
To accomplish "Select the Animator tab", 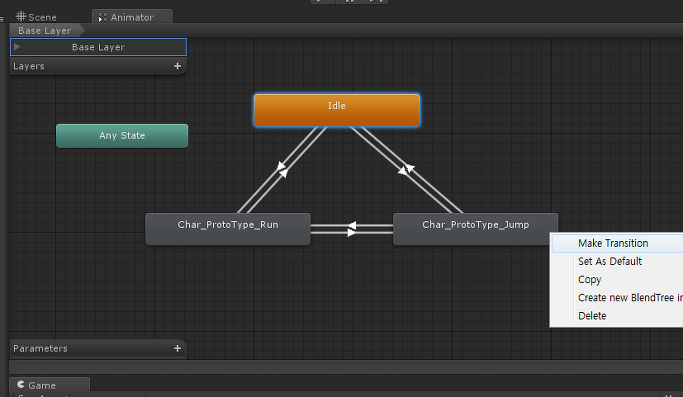I will [x=132, y=17].
